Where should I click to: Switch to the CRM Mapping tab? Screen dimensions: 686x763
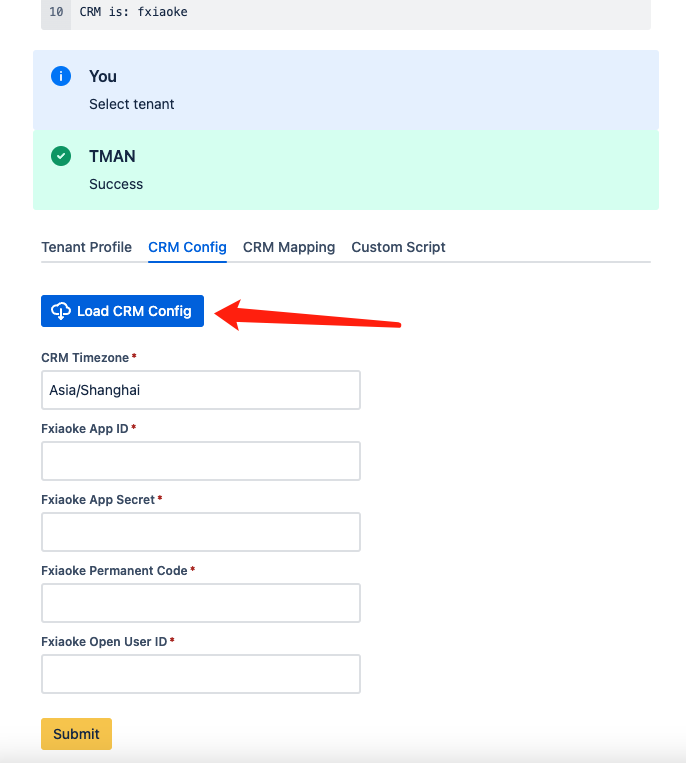click(x=289, y=247)
